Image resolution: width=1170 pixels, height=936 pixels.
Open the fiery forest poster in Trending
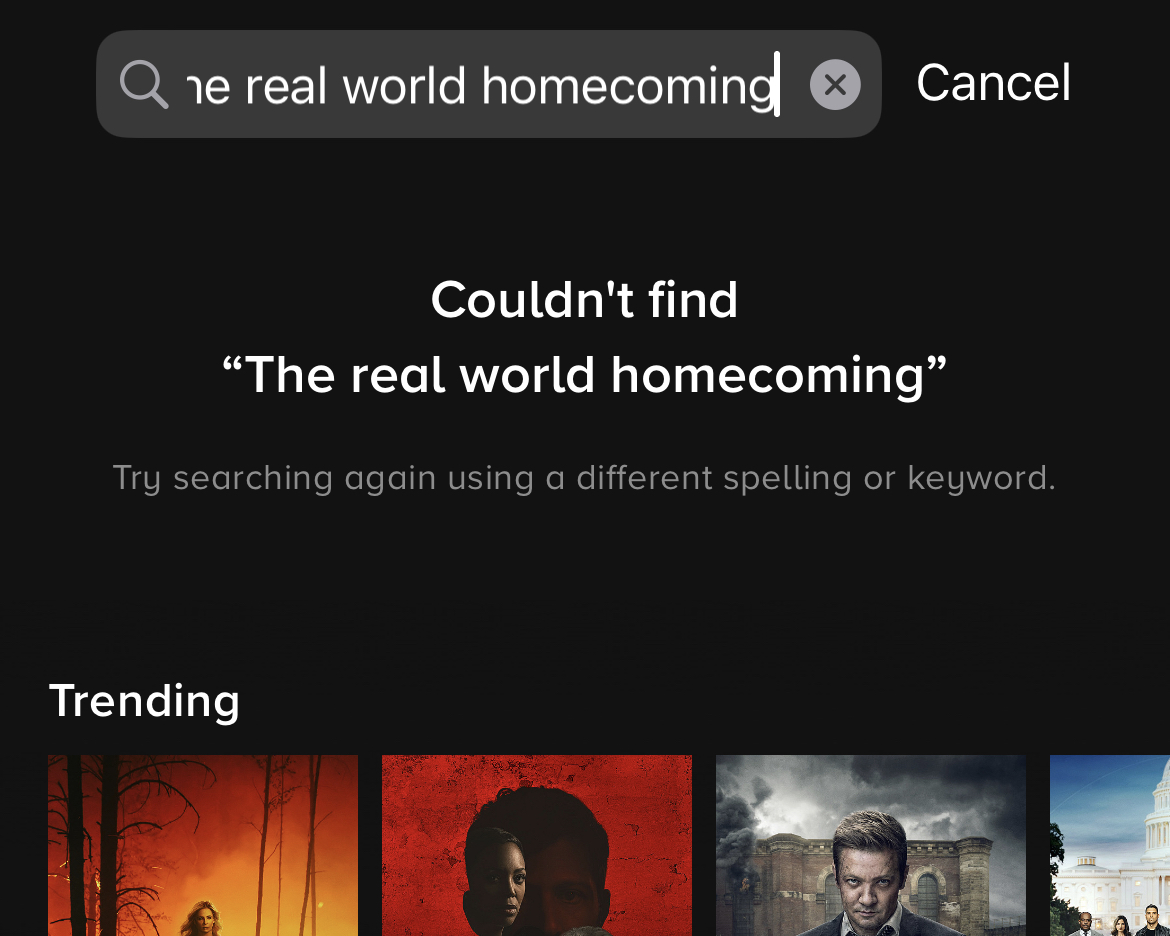(203, 845)
